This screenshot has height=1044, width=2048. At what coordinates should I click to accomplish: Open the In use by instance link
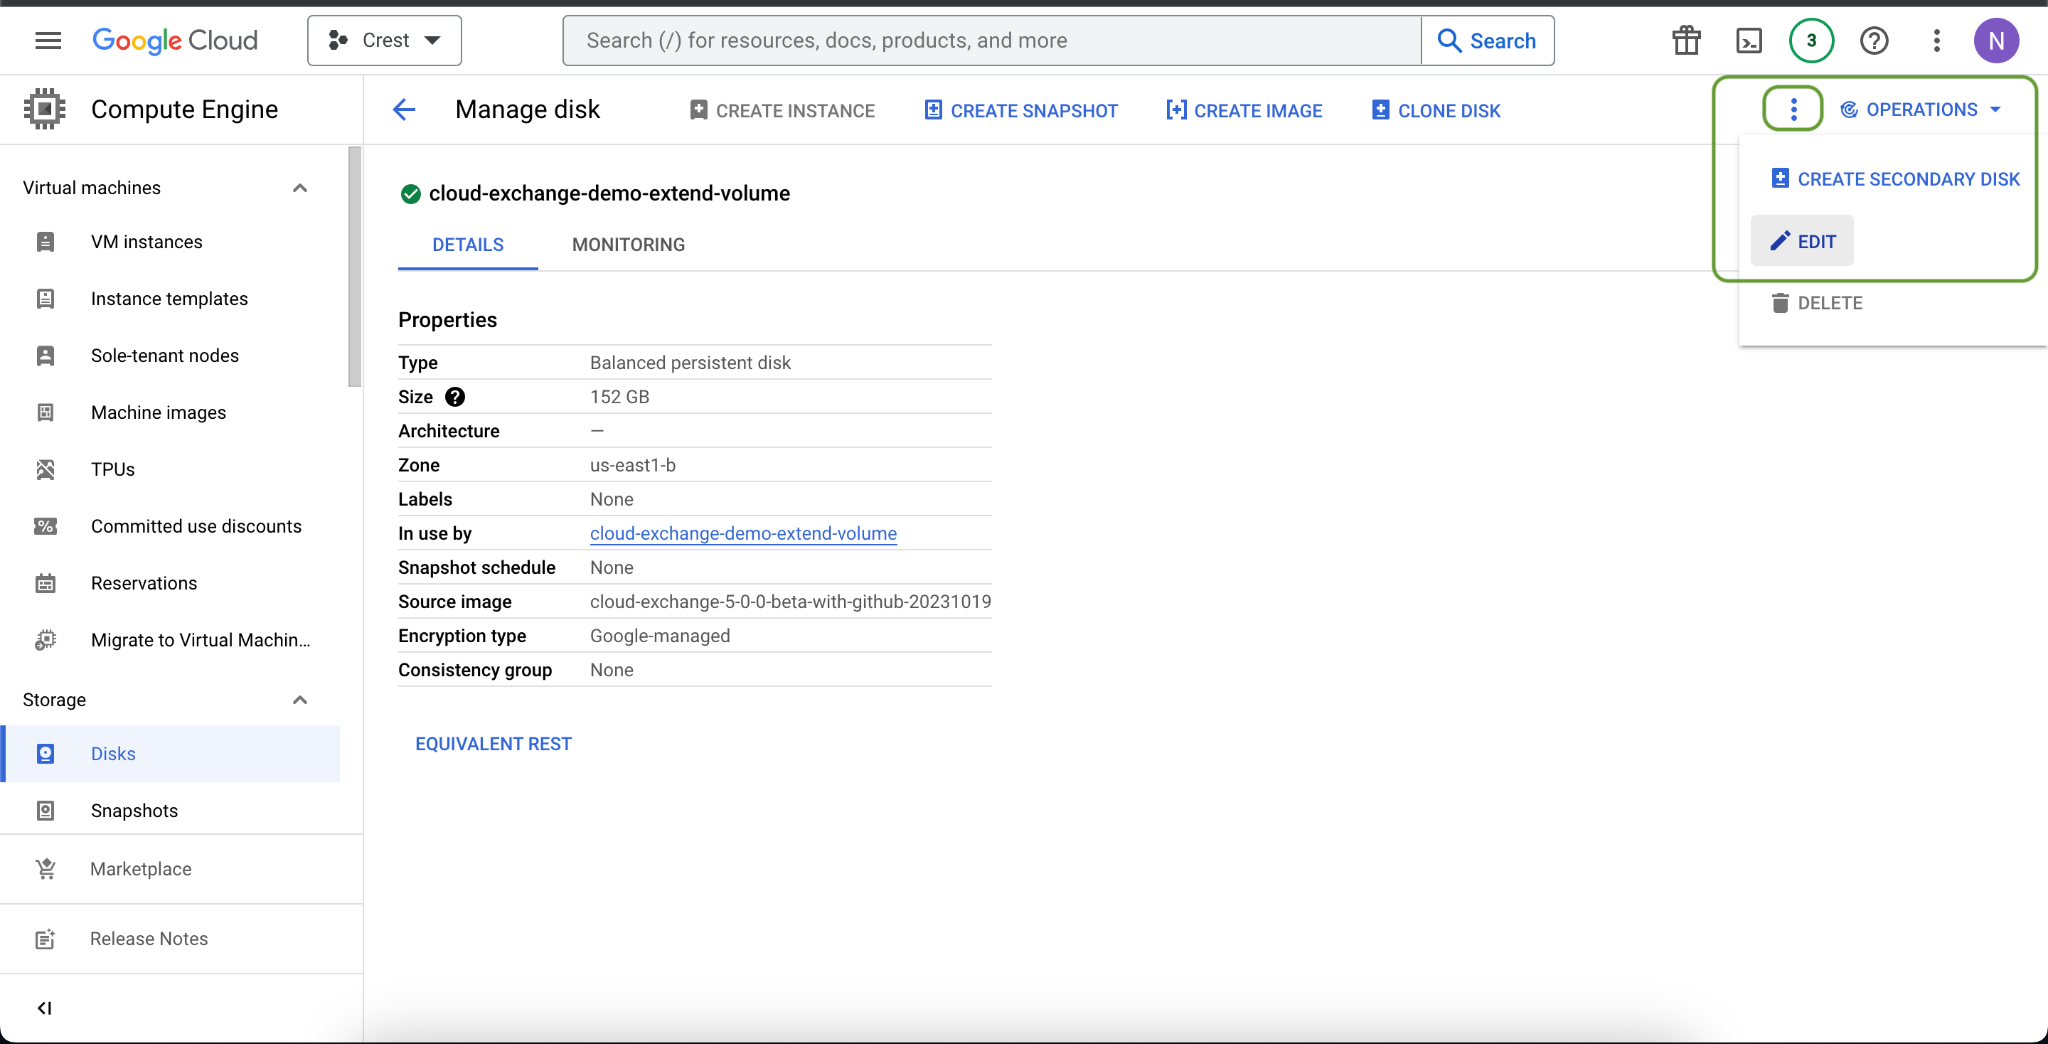point(743,533)
